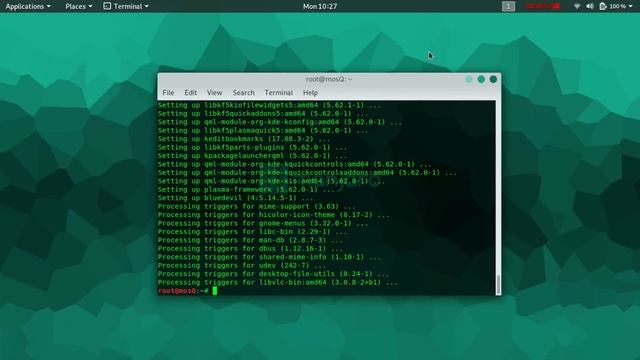Screen dimensions: 640x360
Task: Click the terminal window scrollbar thumb
Action: pos(498,284)
